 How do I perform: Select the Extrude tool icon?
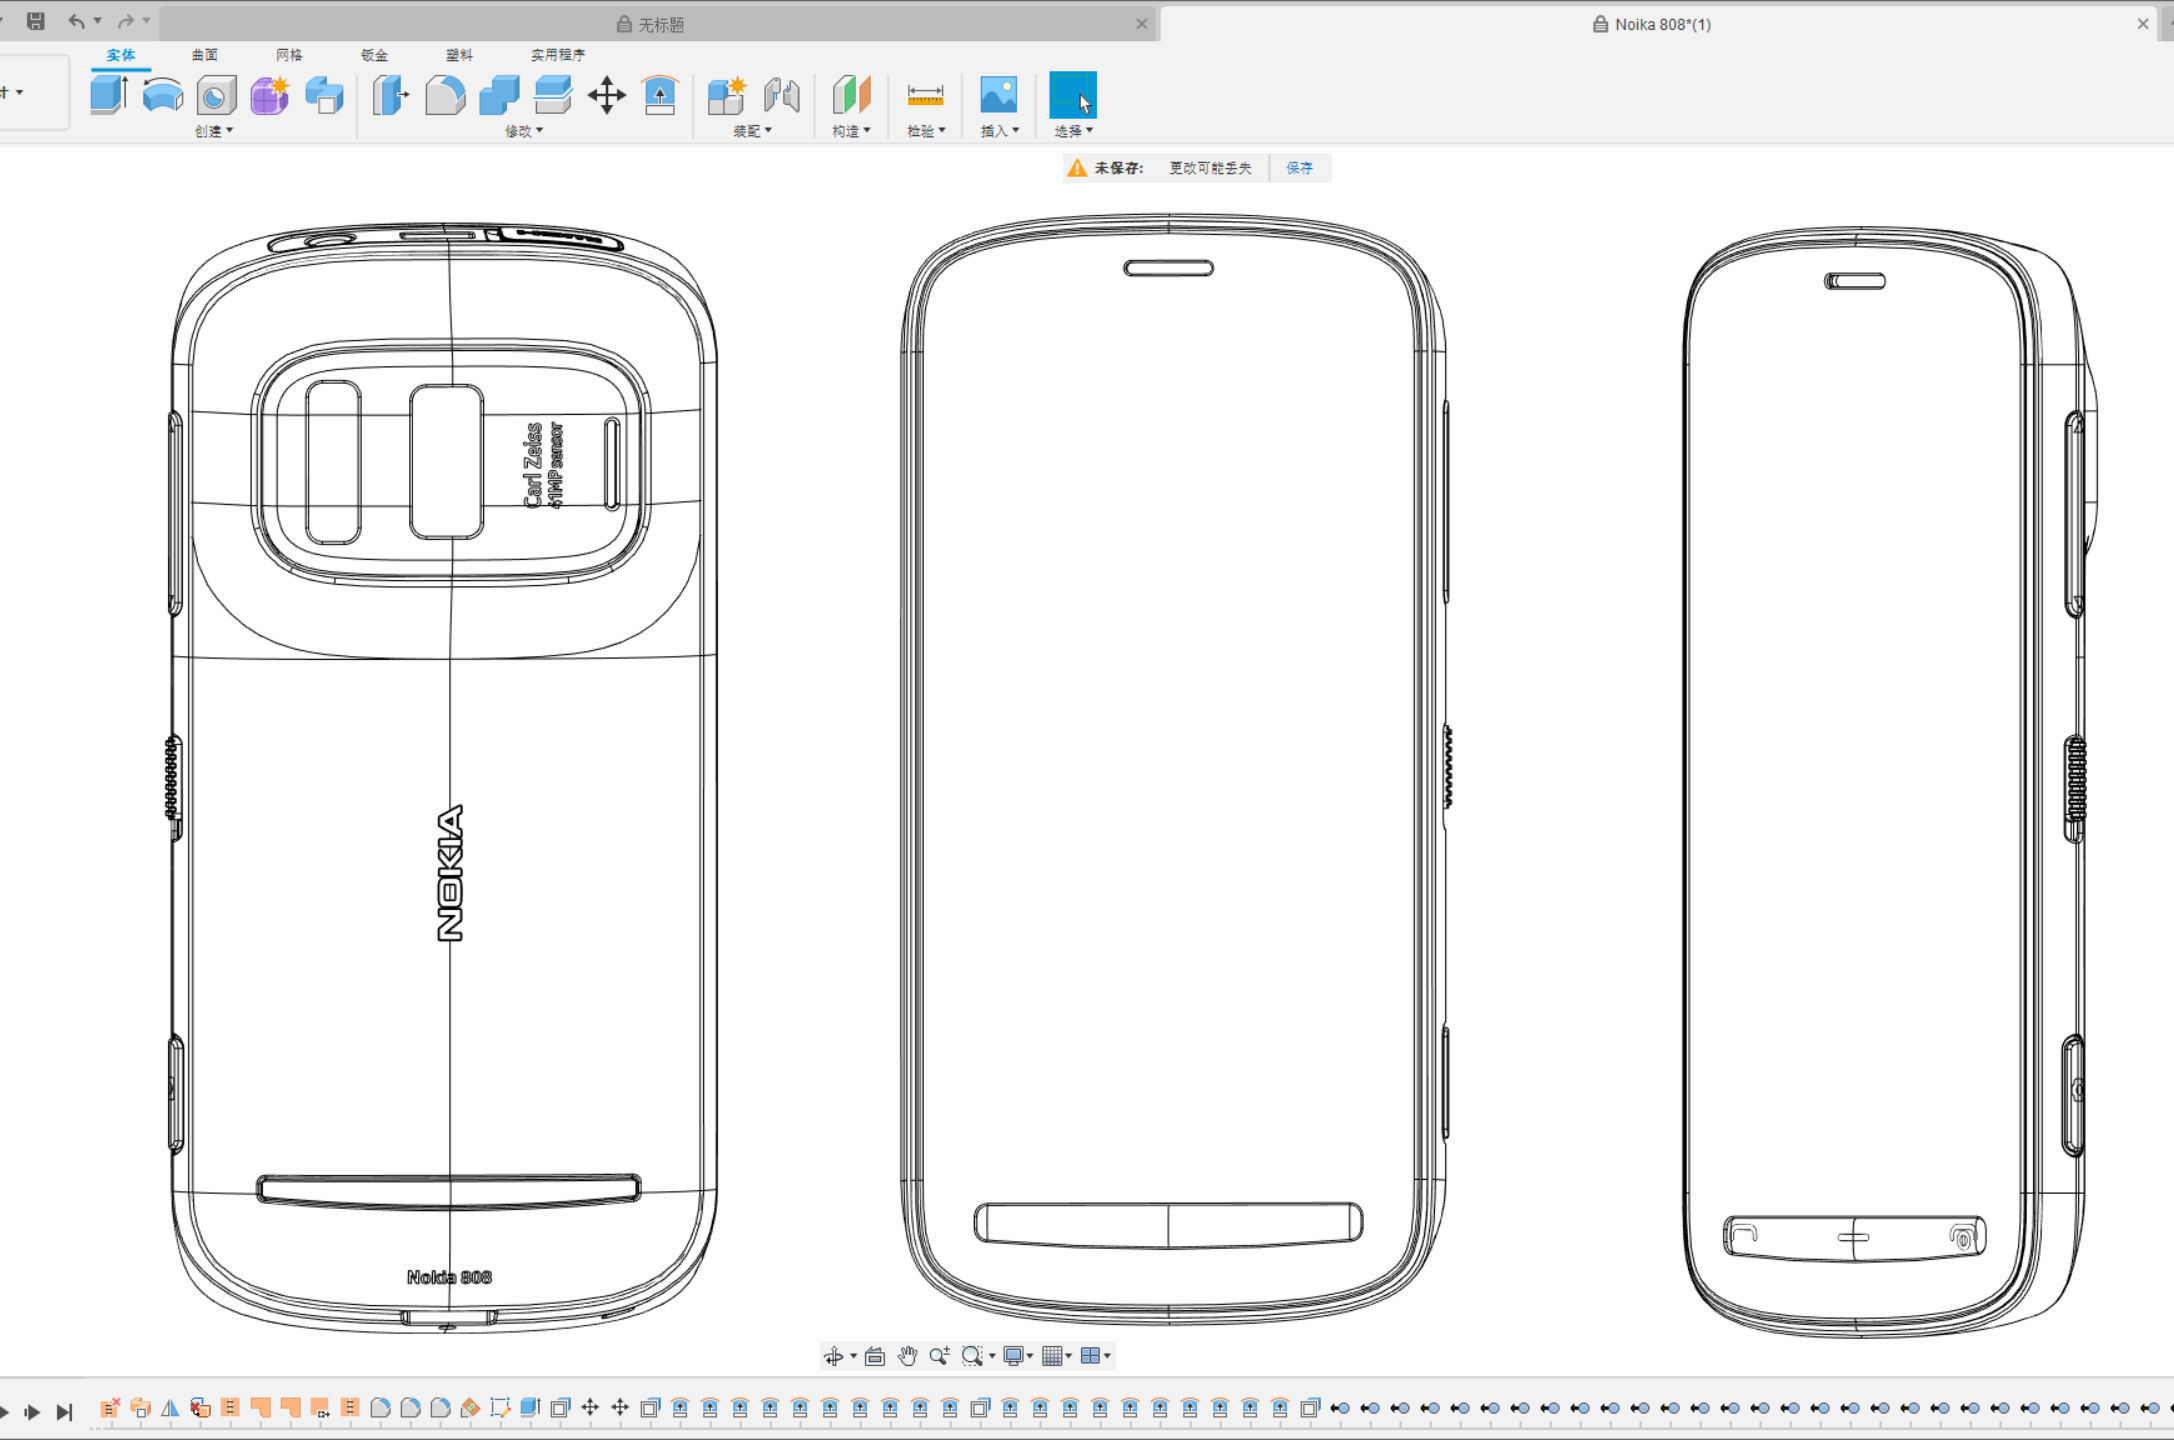coord(108,95)
